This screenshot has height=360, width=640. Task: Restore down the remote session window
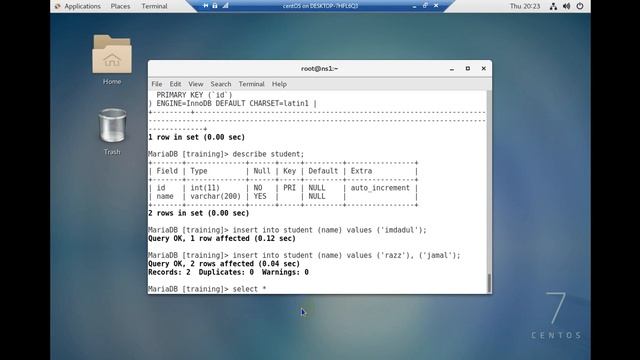(425, 6)
